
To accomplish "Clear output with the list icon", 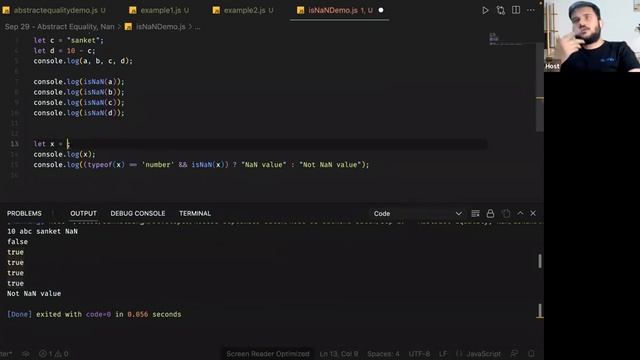I will [475, 213].
